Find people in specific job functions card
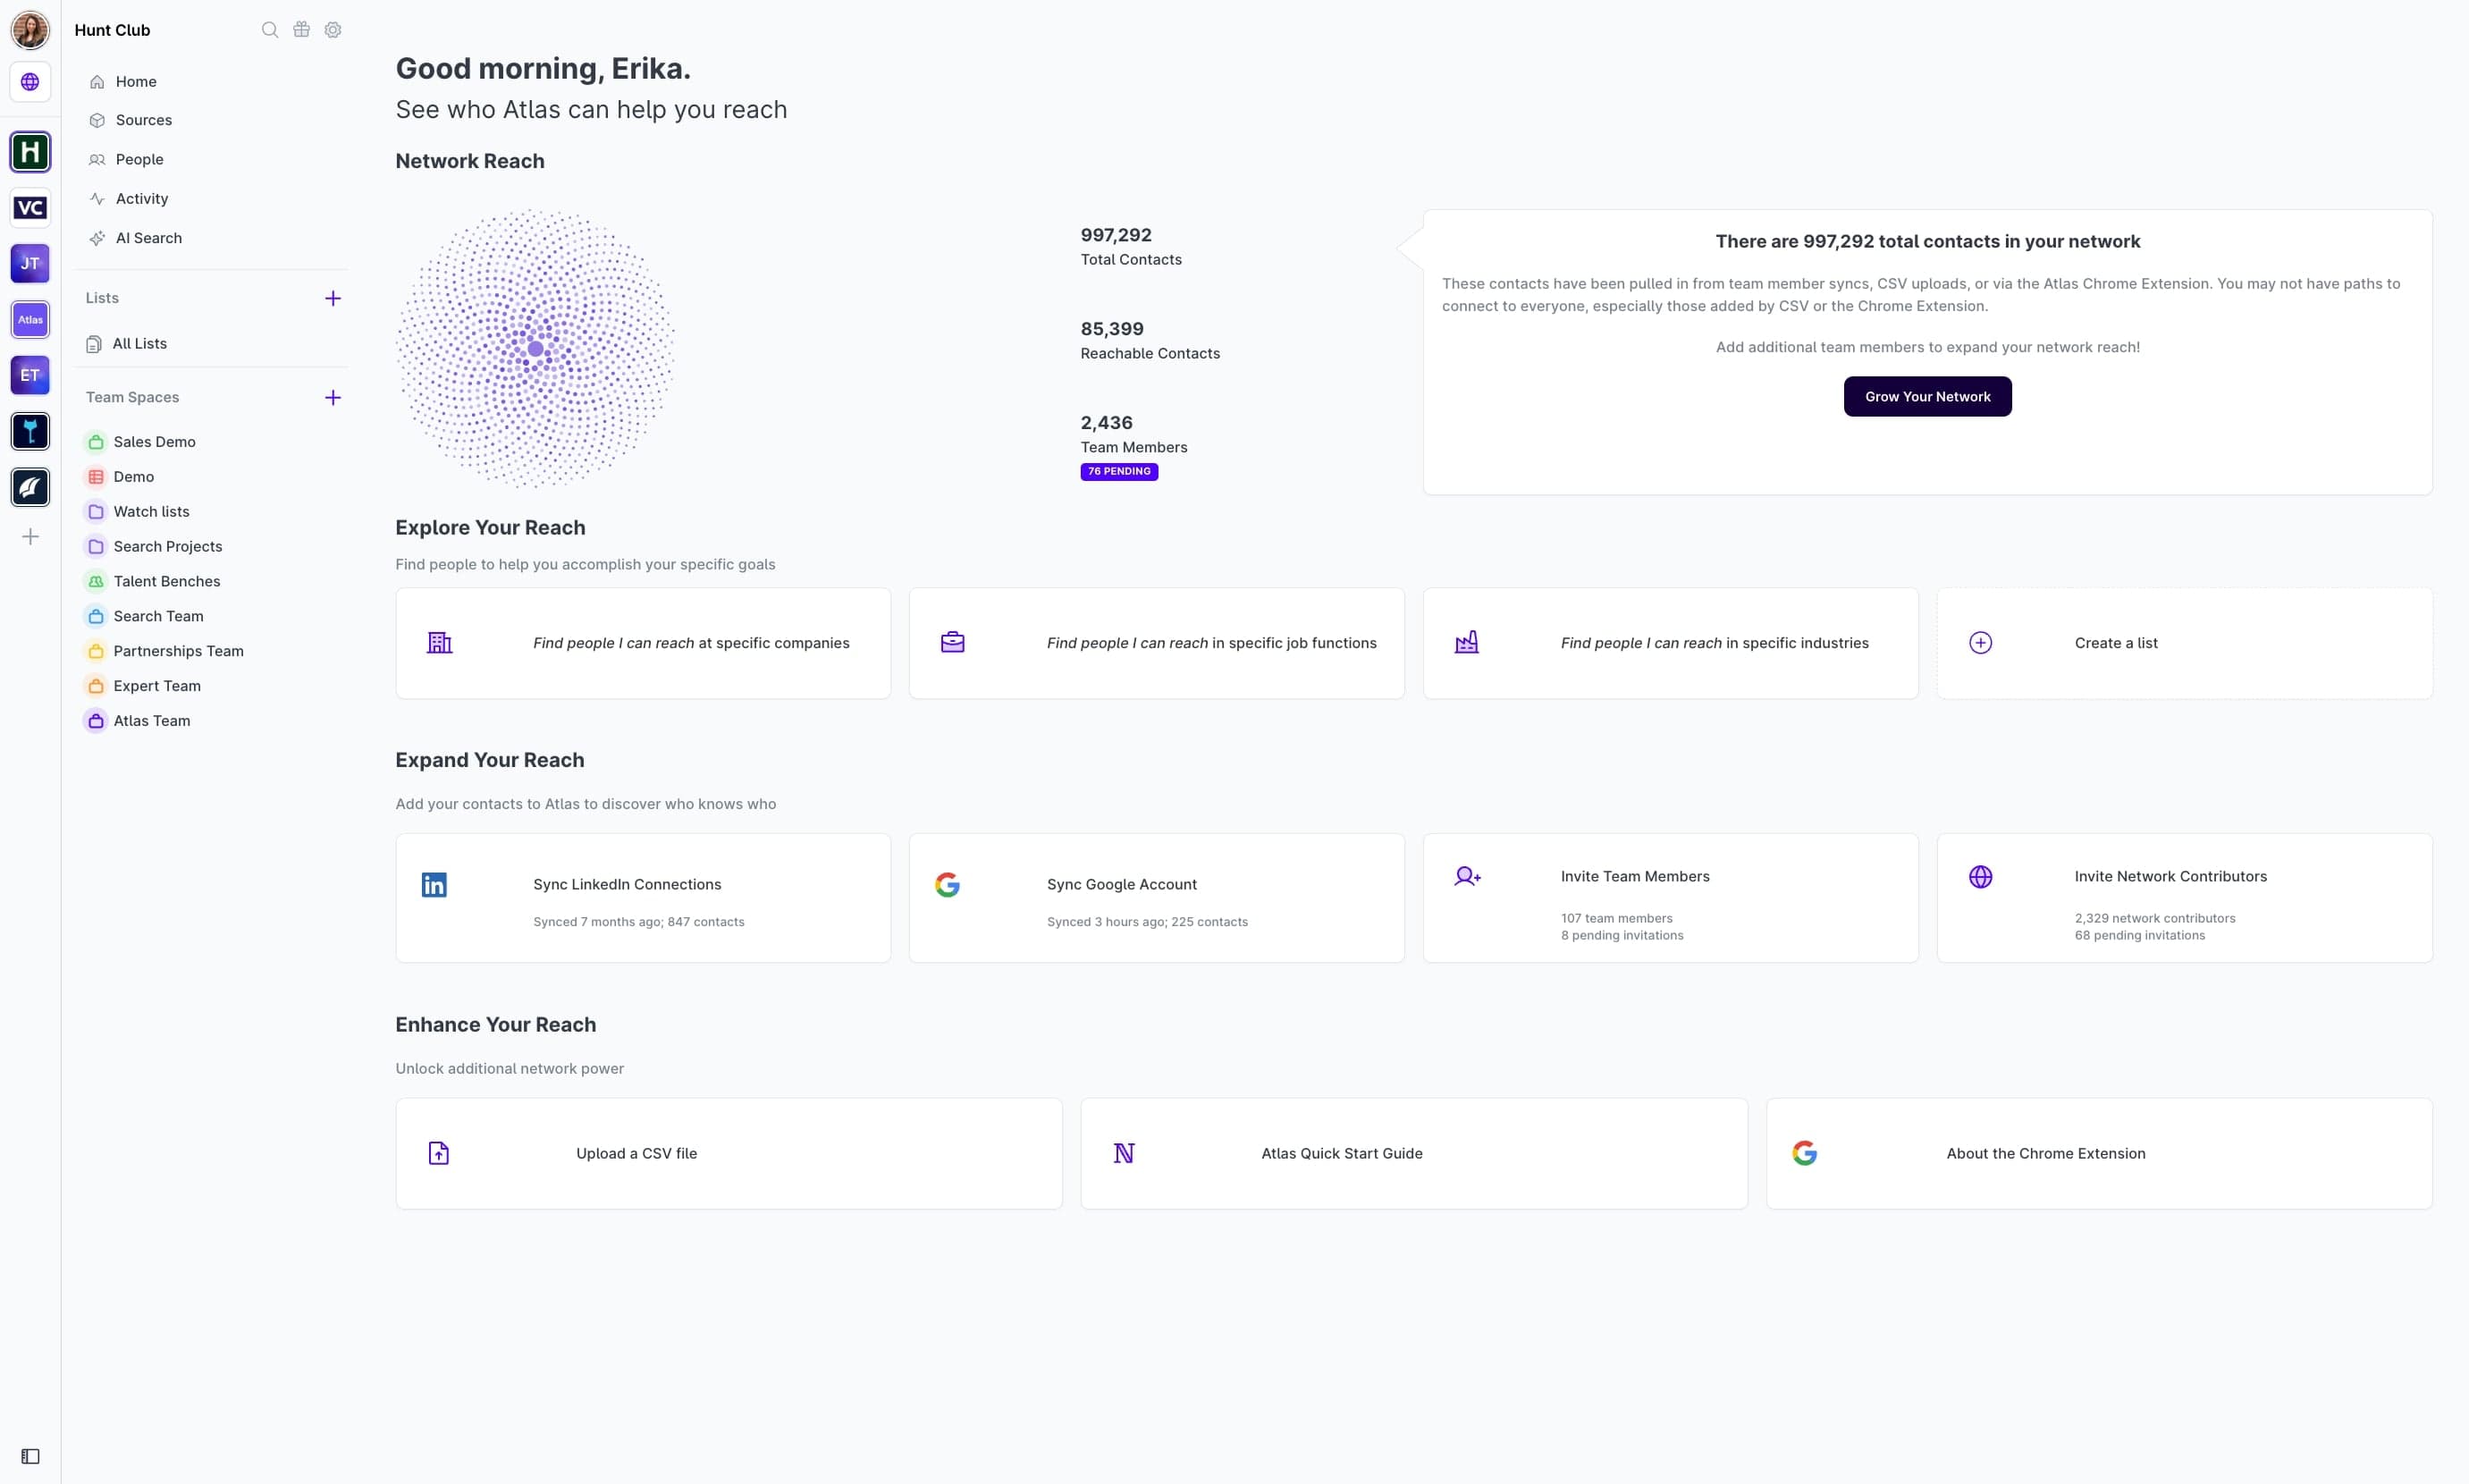 coord(1157,643)
